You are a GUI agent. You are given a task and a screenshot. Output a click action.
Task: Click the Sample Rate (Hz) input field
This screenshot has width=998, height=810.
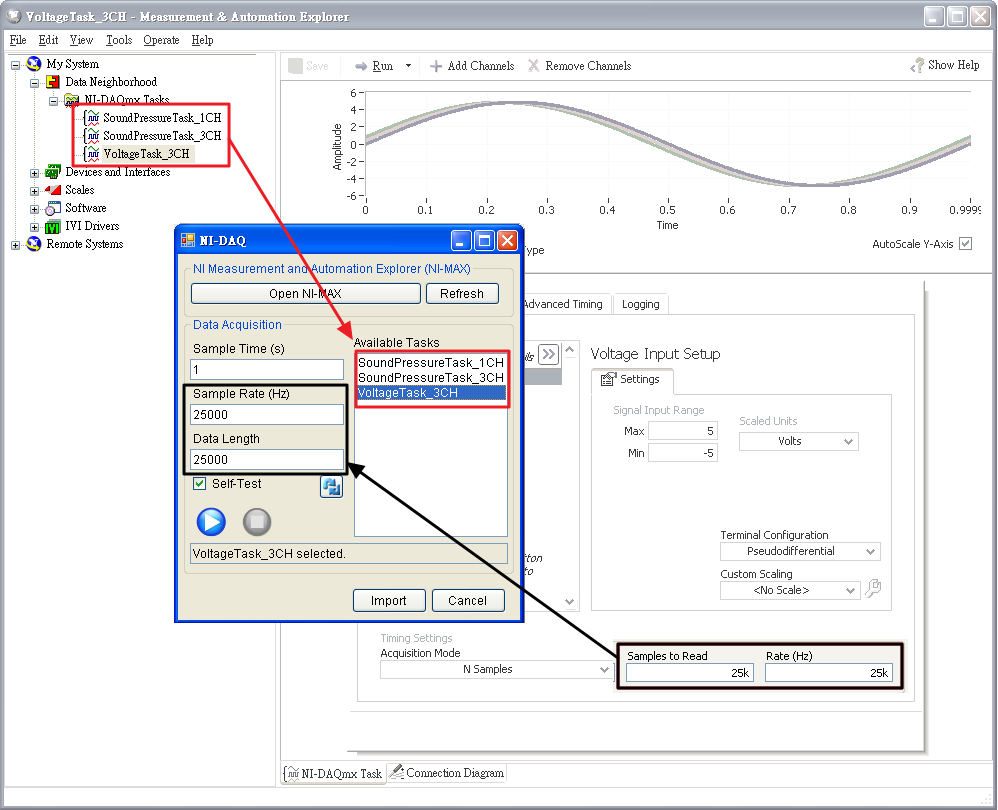(x=267, y=415)
